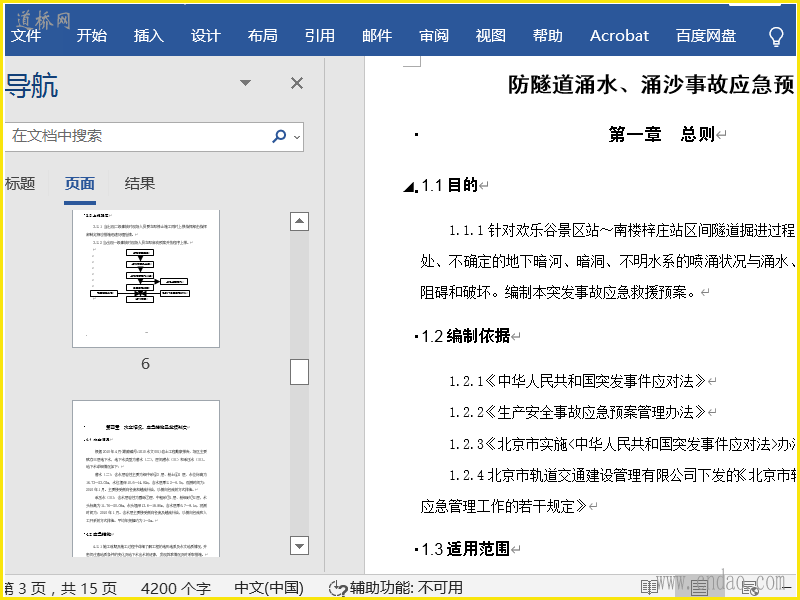Open the 百度网盘 ribbon tab
This screenshot has width=800, height=600.
[x=706, y=35]
